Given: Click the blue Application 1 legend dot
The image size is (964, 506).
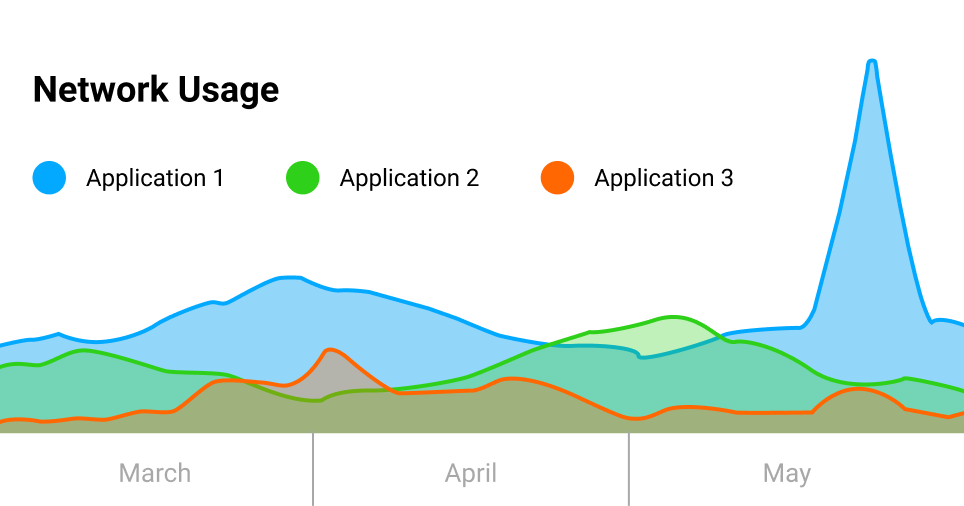Looking at the screenshot, I should click(x=49, y=178).
